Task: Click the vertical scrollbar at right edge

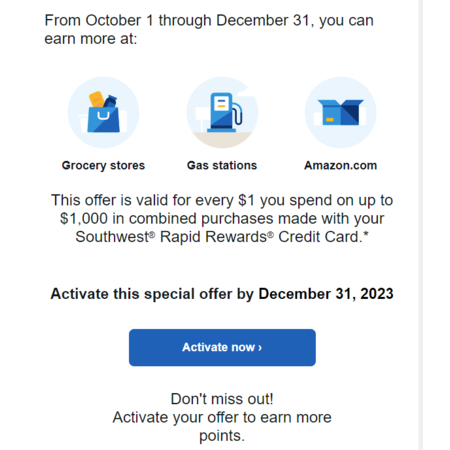Action: [421, 225]
